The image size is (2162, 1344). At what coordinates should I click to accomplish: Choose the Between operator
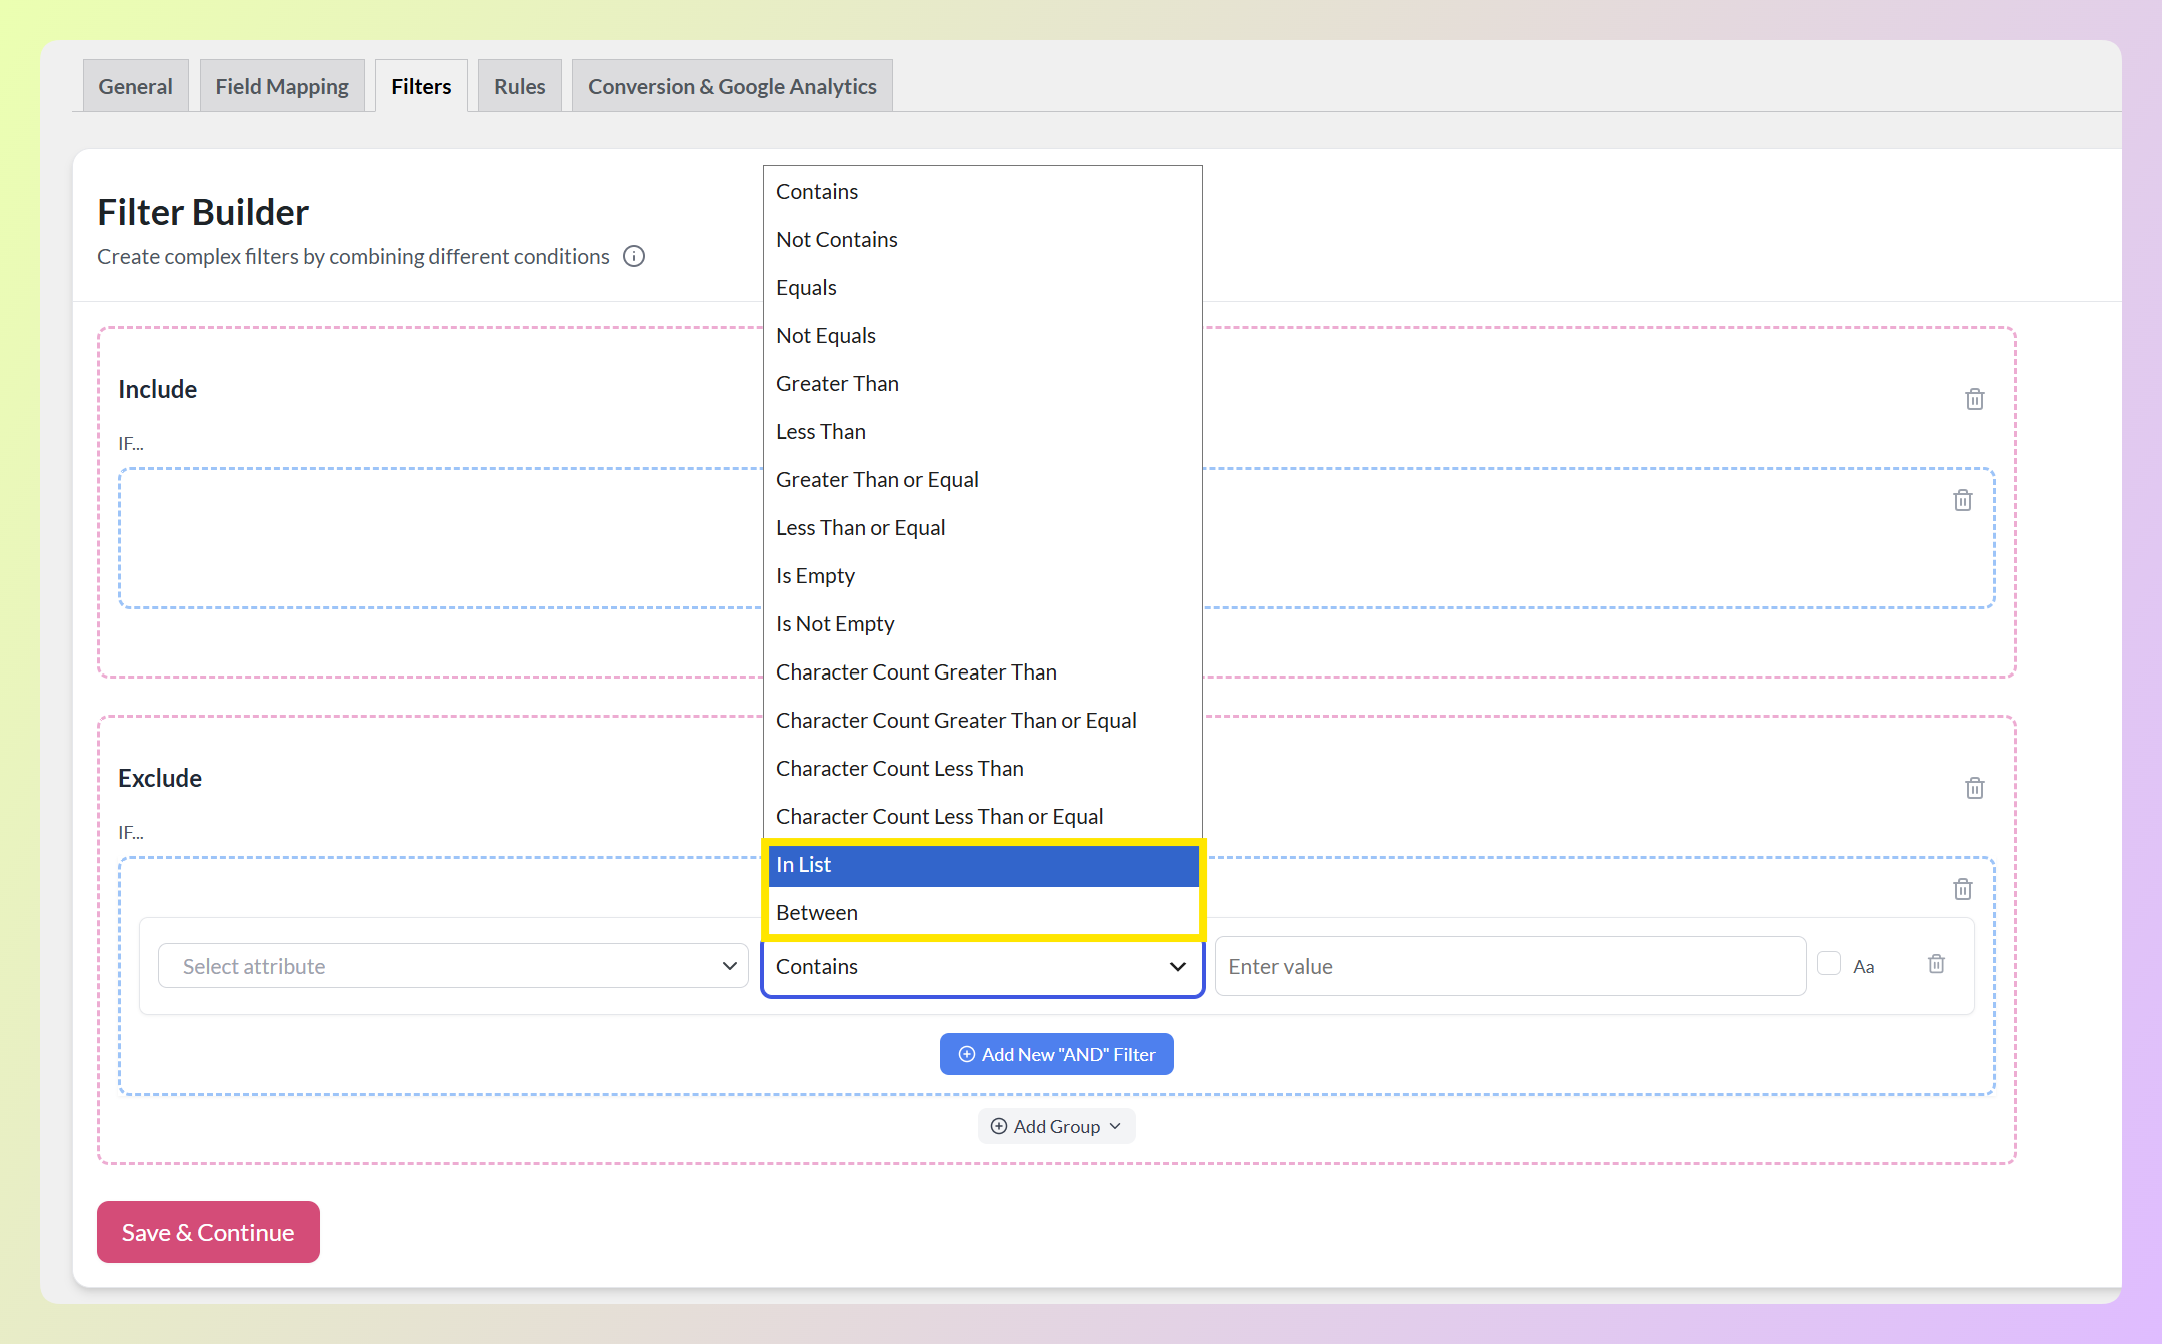(982, 912)
